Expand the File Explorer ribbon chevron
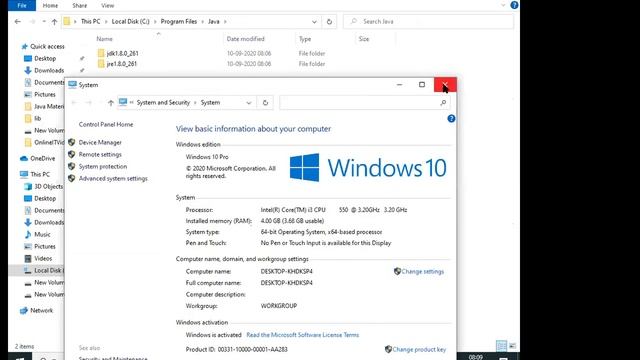Viewport: 640px width, 360px height. [x=503, y=5]
